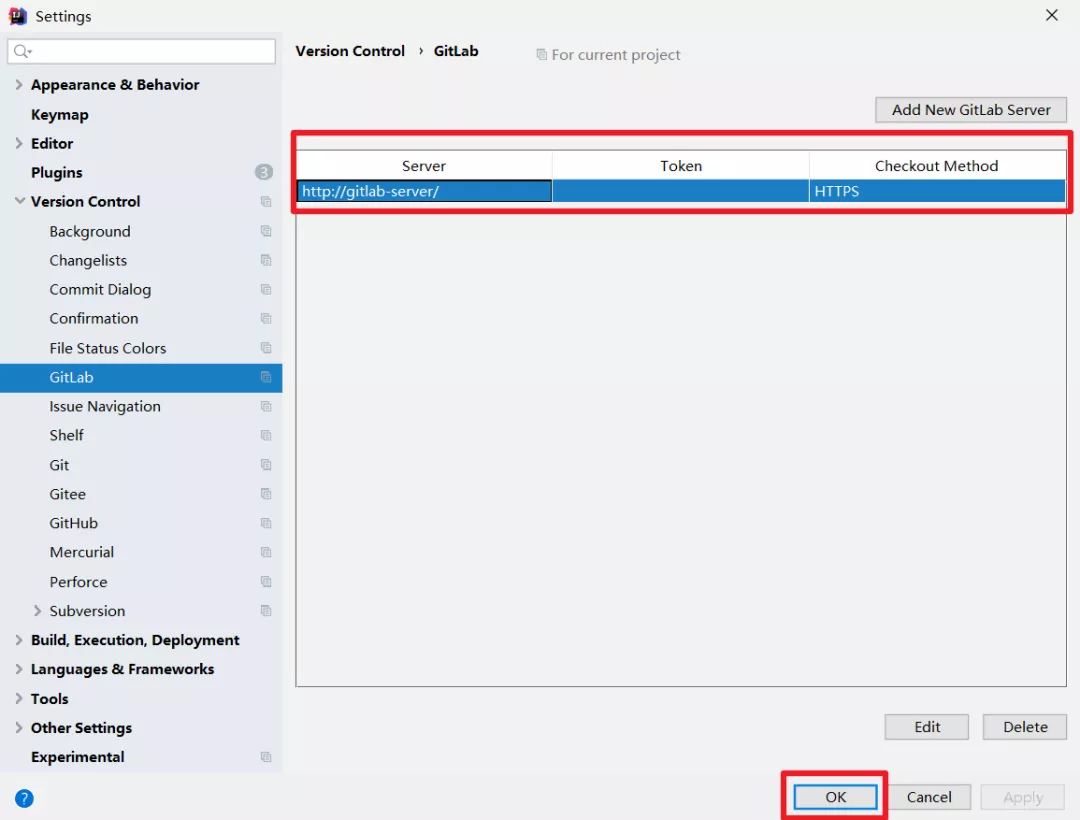Click project-level icon beside File Status Colors

click(266, 348)
